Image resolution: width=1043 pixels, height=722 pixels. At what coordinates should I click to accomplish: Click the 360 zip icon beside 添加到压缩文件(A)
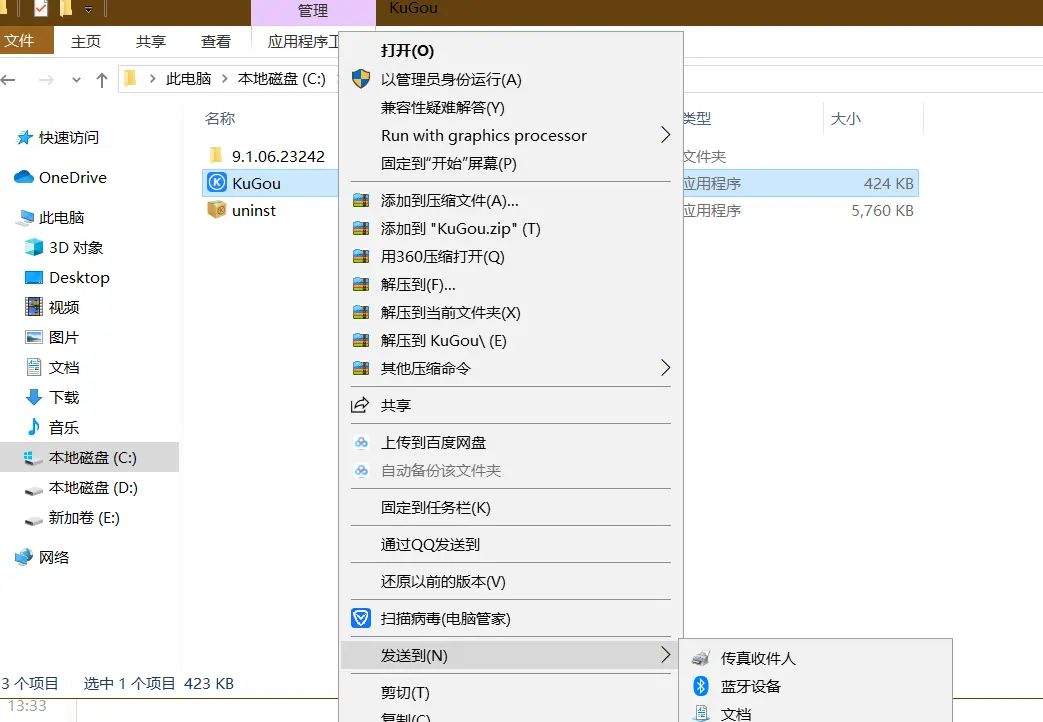361,200
